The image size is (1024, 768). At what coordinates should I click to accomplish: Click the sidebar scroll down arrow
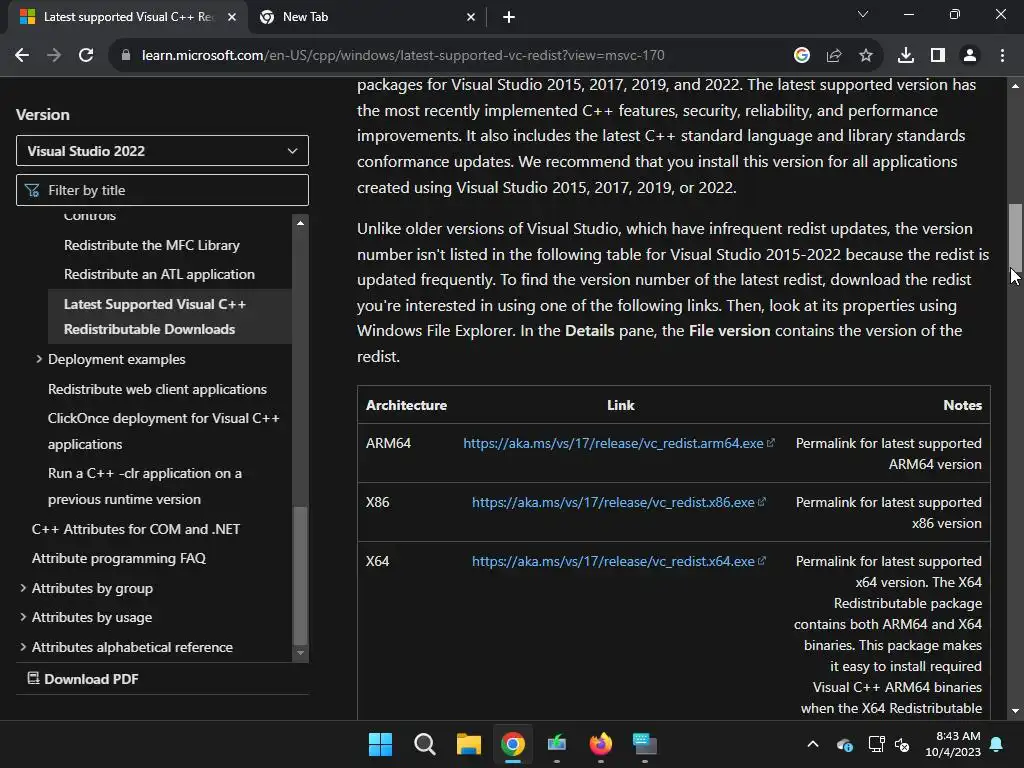pyautogui.click(x=300, y=652)
